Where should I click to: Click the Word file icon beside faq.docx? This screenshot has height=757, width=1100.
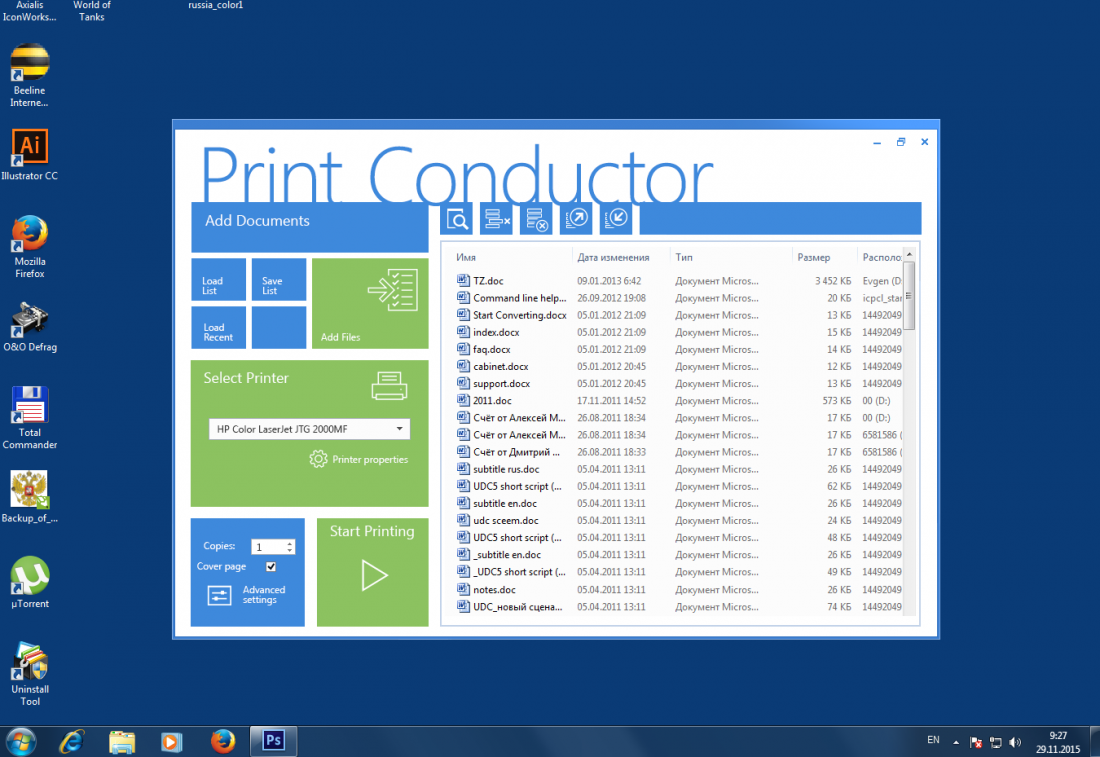463,349
